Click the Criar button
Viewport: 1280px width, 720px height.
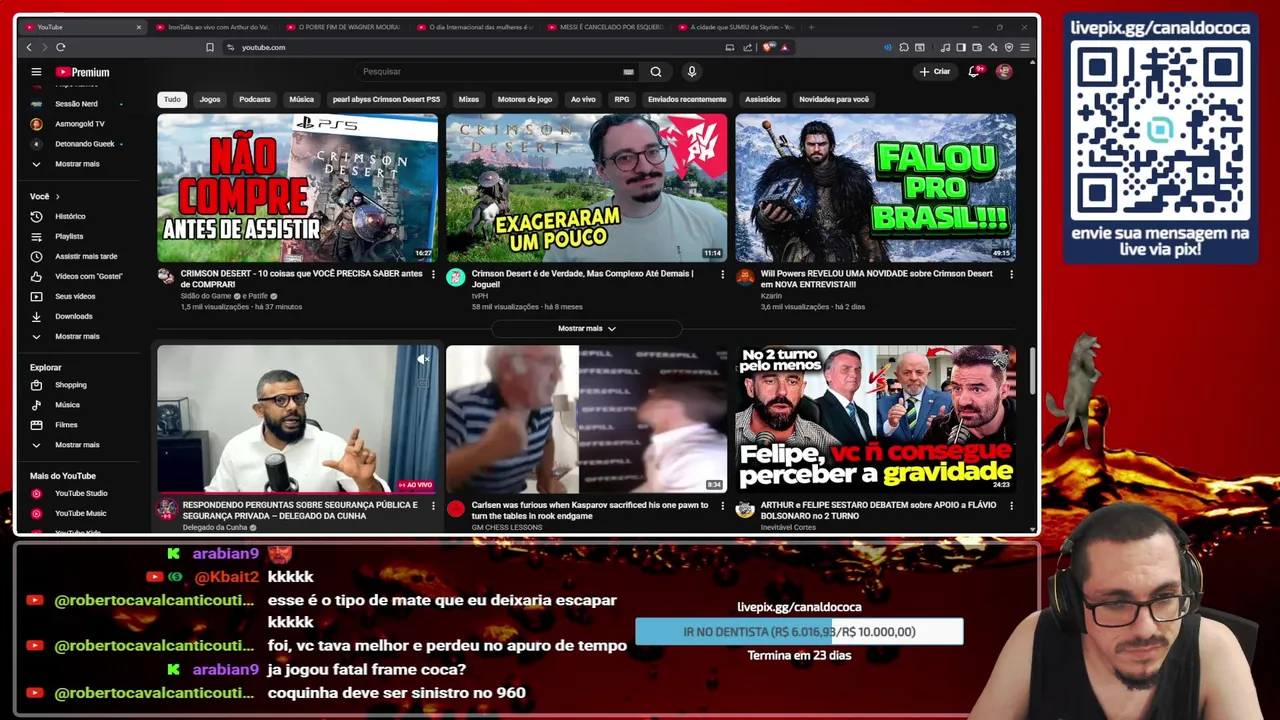pyautogui.click(x=934, y=72)
